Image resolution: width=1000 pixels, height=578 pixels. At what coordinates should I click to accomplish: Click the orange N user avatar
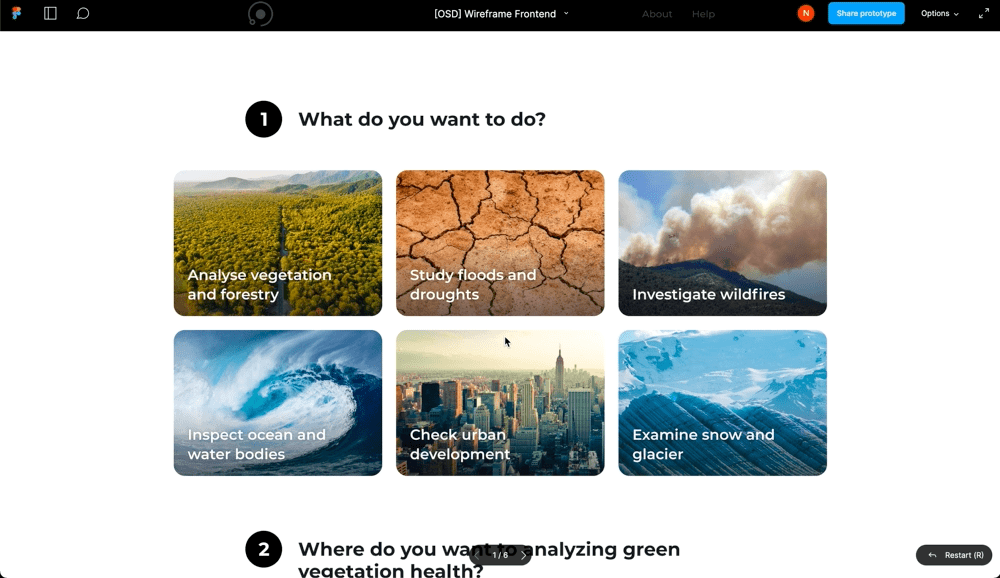(806, 13)
